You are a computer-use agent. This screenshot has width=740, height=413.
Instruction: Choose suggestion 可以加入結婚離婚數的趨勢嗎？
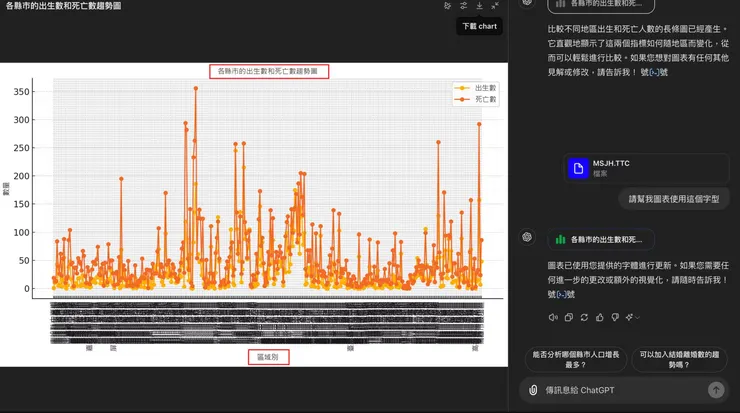click(x=679, y=359)
